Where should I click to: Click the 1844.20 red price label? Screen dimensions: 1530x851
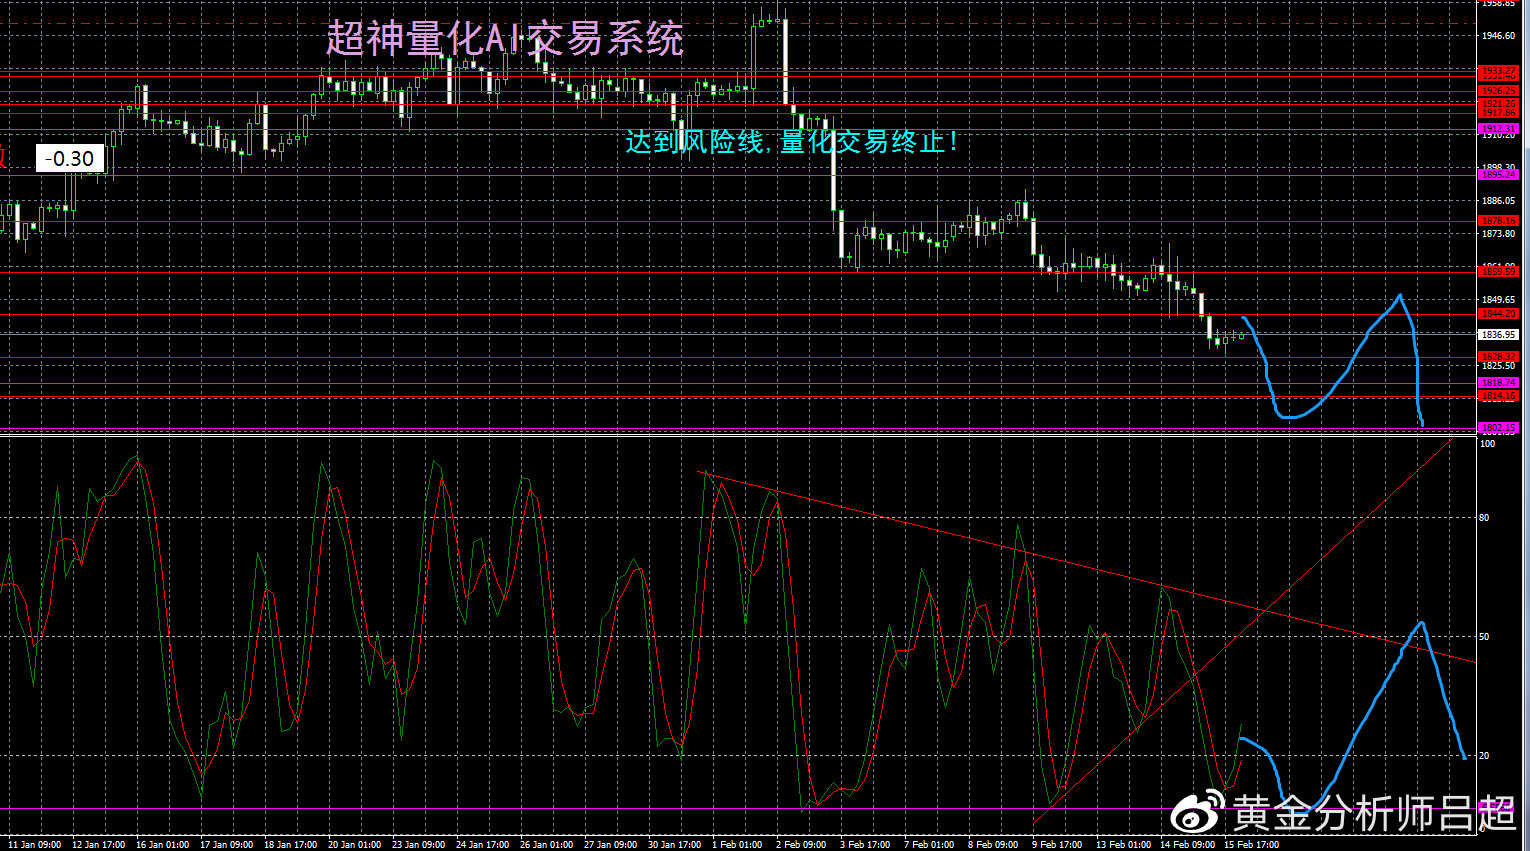click(x=1498, y=314)
